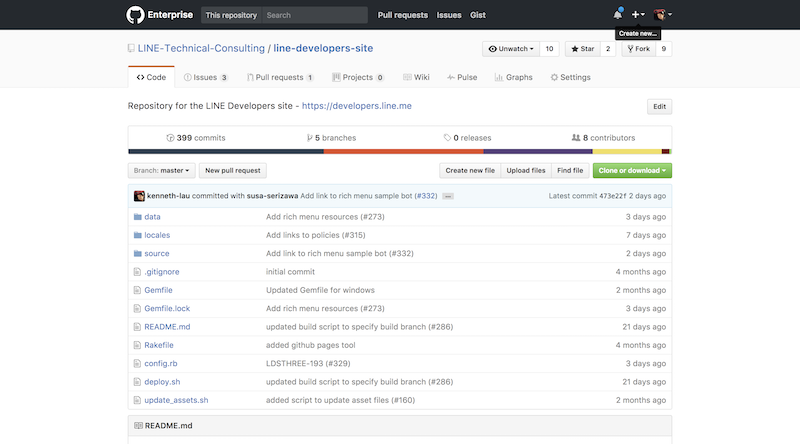Open the stargazers count 2

click(x=608, y=49)
